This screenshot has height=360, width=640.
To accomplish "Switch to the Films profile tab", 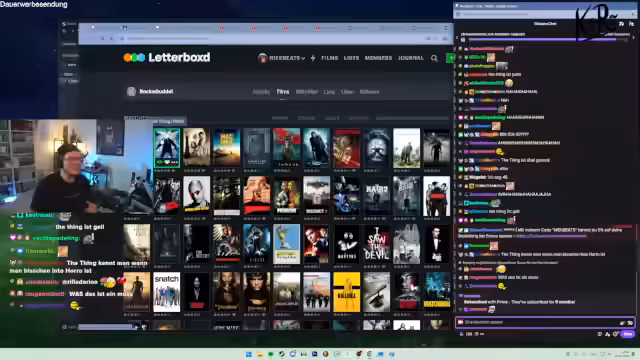I will (x=283, y=92).
